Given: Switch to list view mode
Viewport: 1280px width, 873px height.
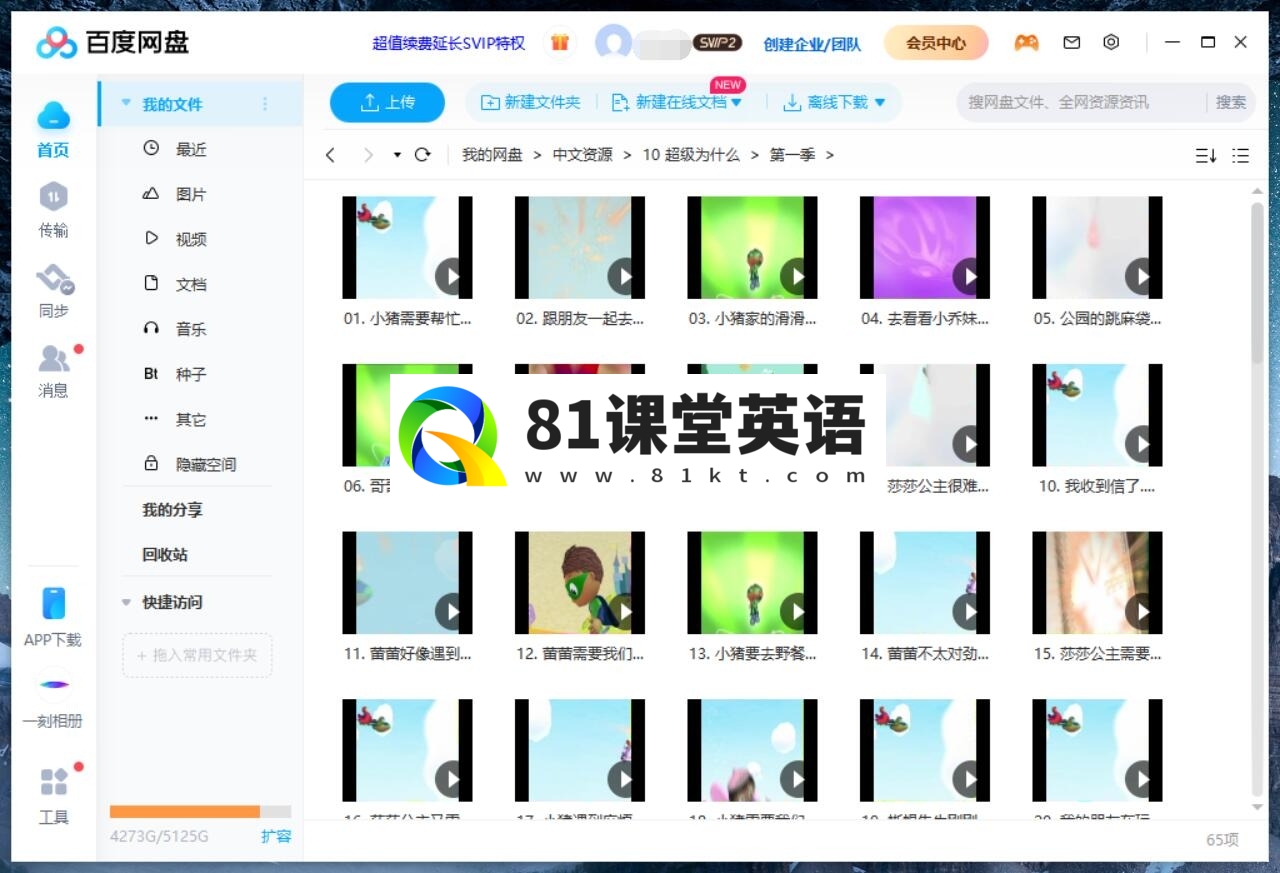Looking at the screenshot, I should point(1241,155).
